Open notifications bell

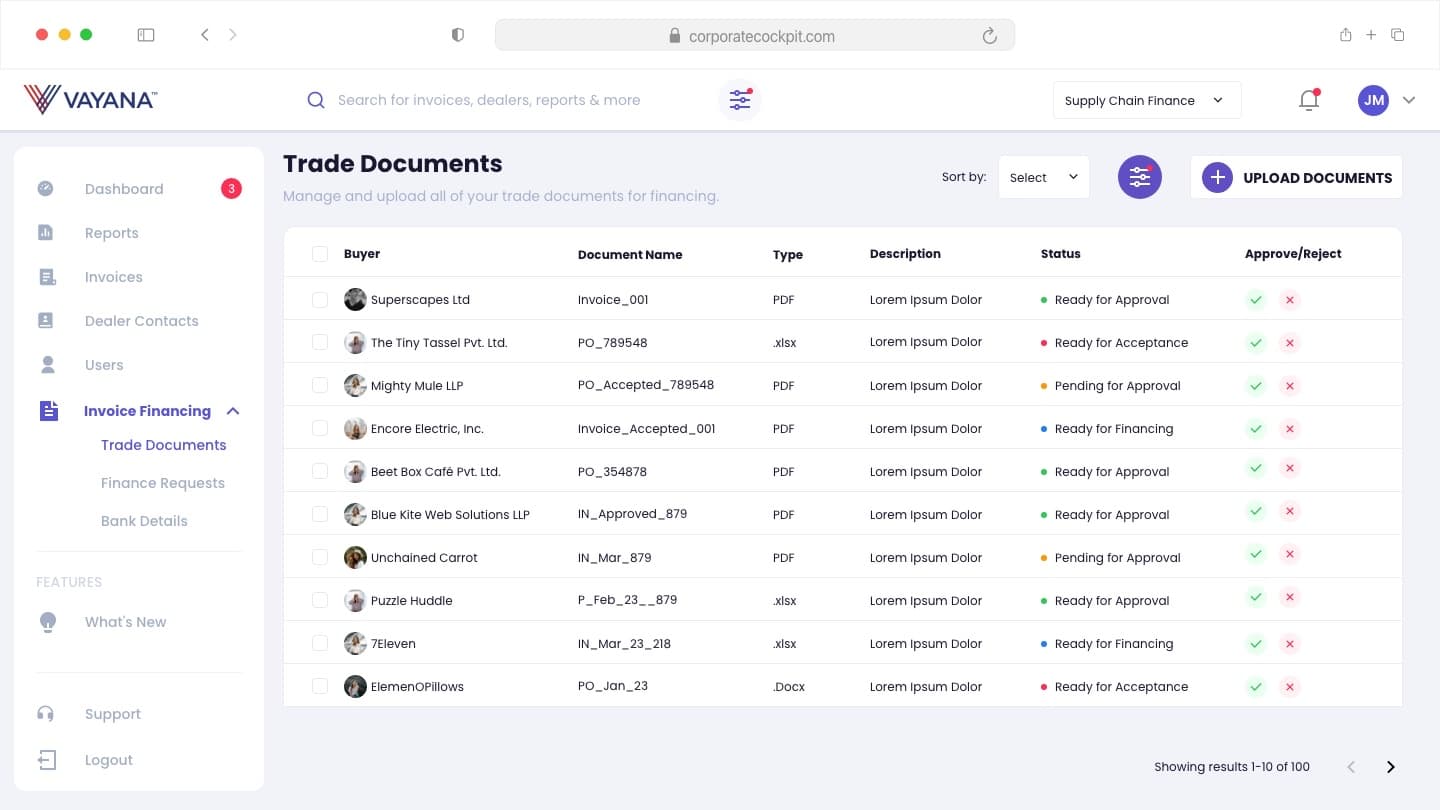pos(1309,100)
